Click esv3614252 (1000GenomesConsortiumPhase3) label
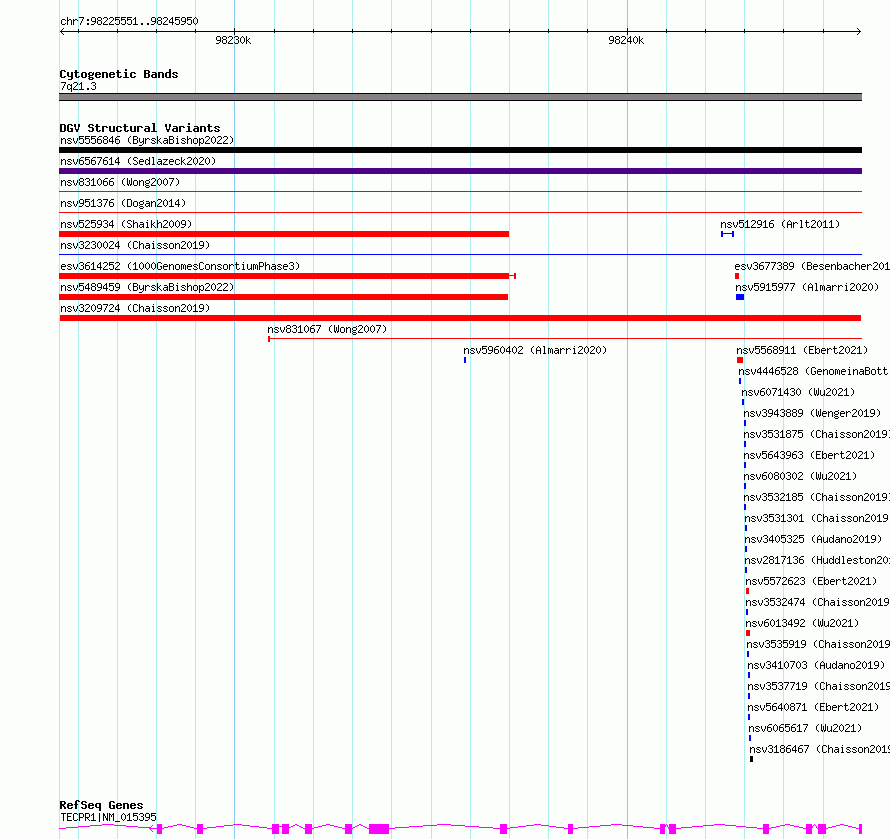This screenshot has width=890, height=839. click(x=180, y=266)
